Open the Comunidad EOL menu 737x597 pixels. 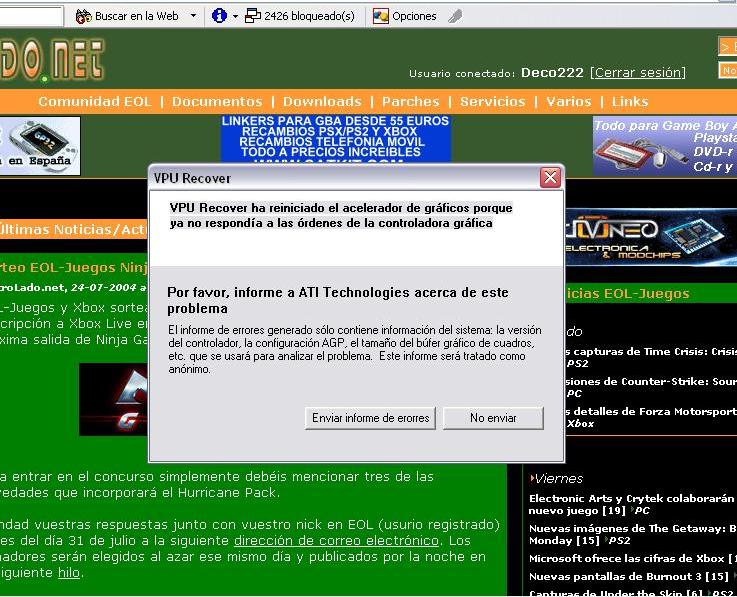[95, 102]
